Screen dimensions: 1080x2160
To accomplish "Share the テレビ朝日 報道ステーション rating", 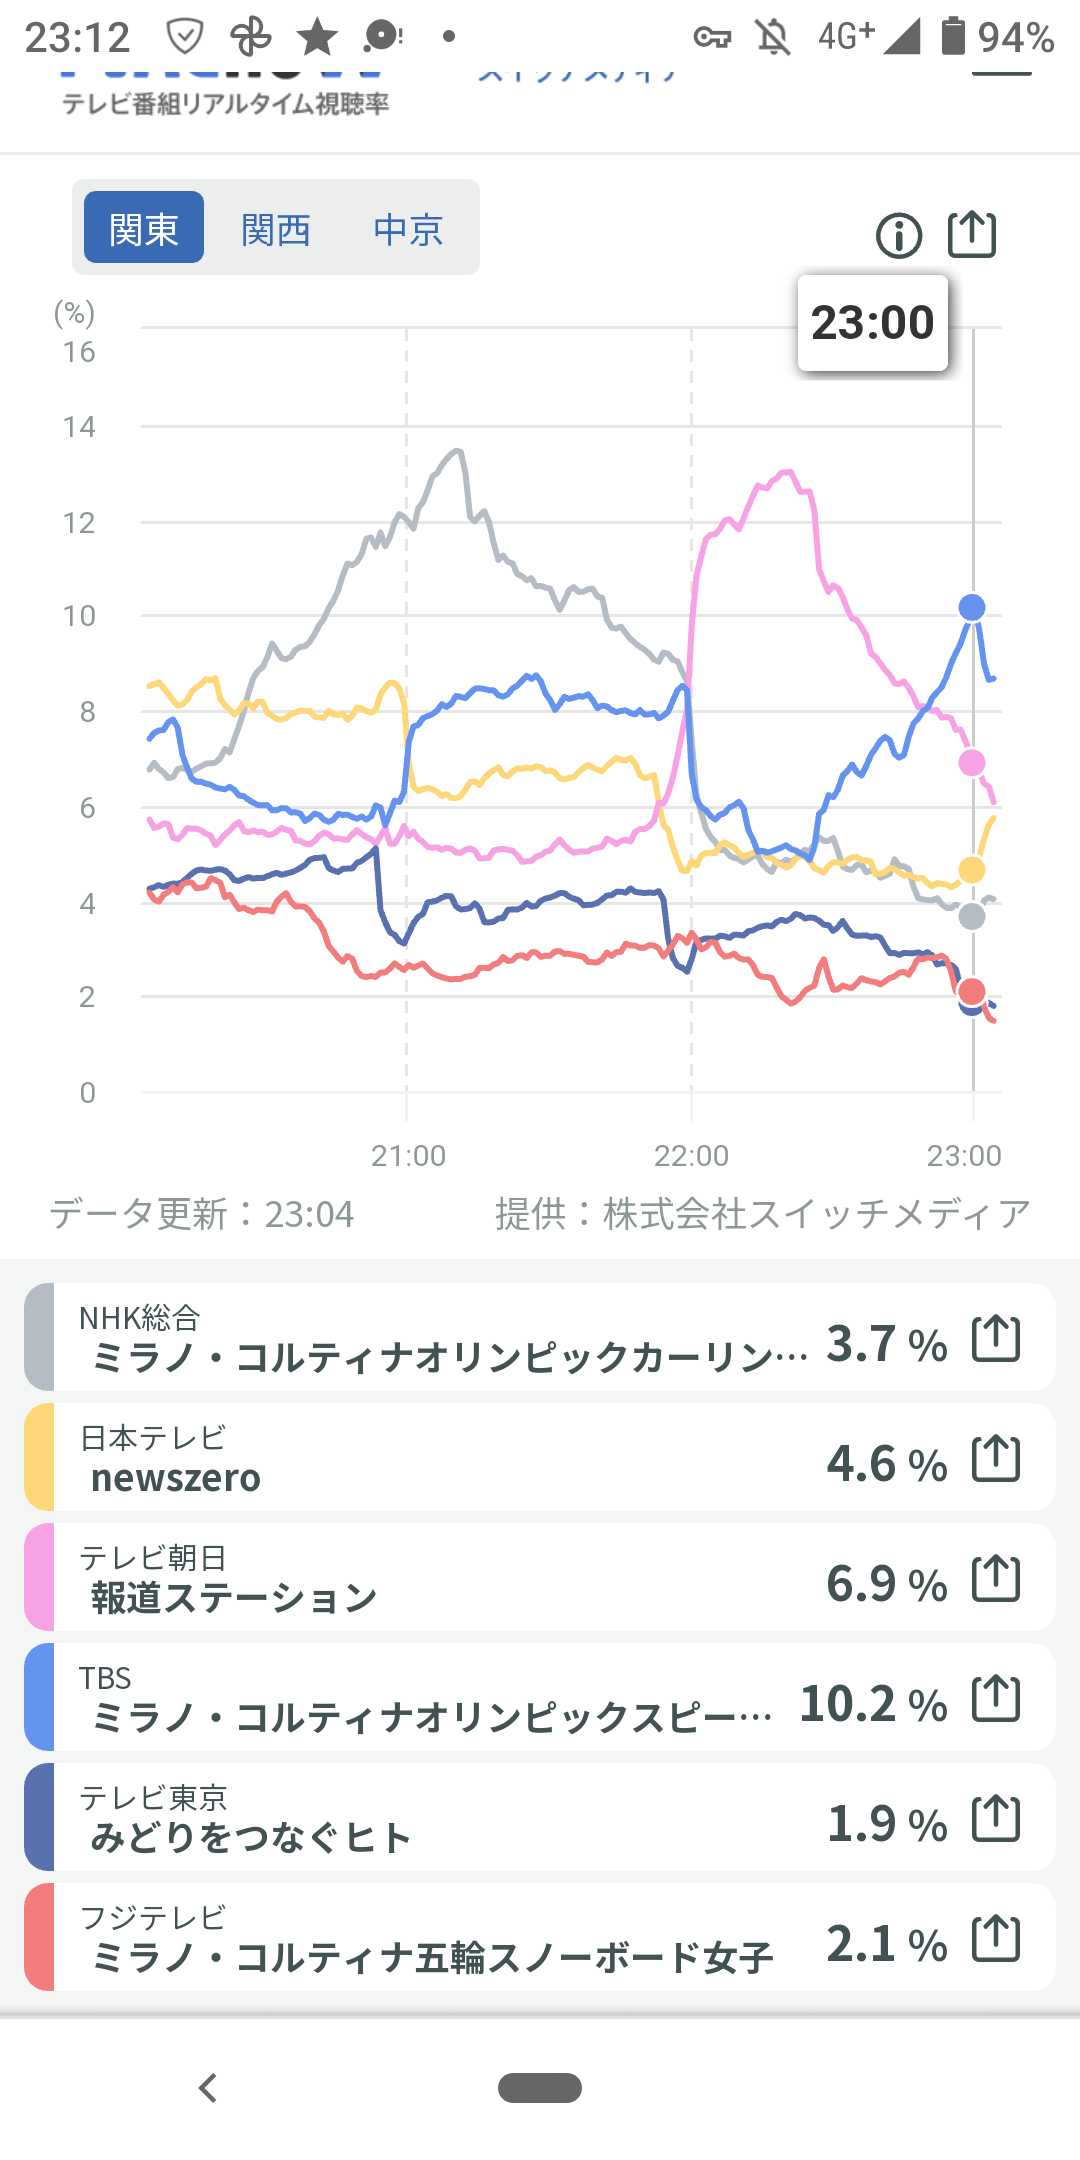I will [996, 1578].
